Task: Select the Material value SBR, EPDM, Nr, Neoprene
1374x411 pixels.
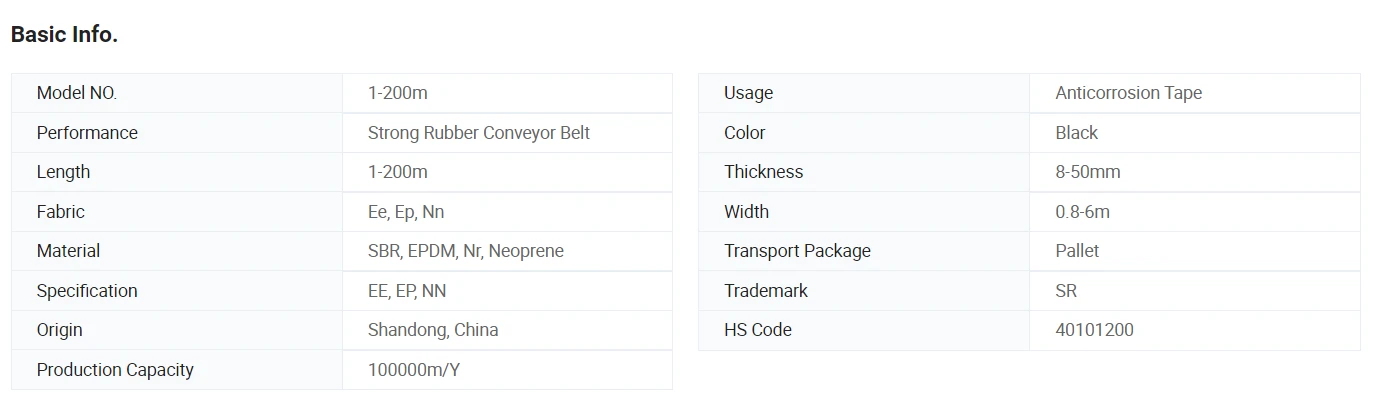Action: click(466, 251)
